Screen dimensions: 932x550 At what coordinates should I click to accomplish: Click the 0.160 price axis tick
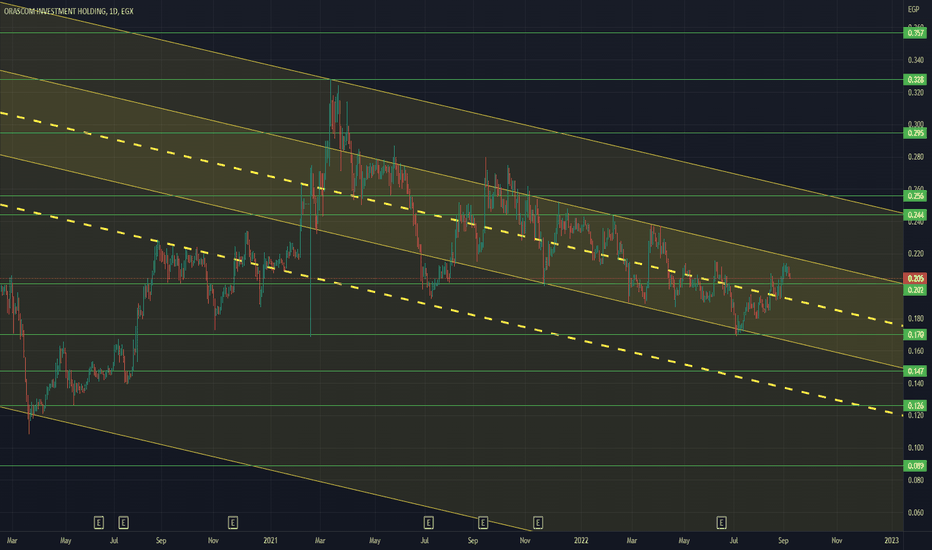[x=916, y=351]
